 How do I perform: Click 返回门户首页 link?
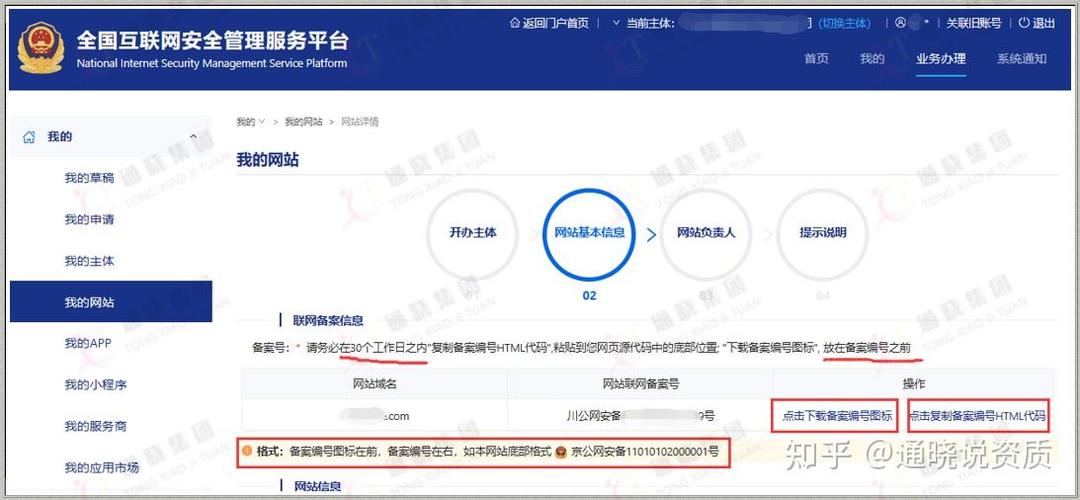556,23
